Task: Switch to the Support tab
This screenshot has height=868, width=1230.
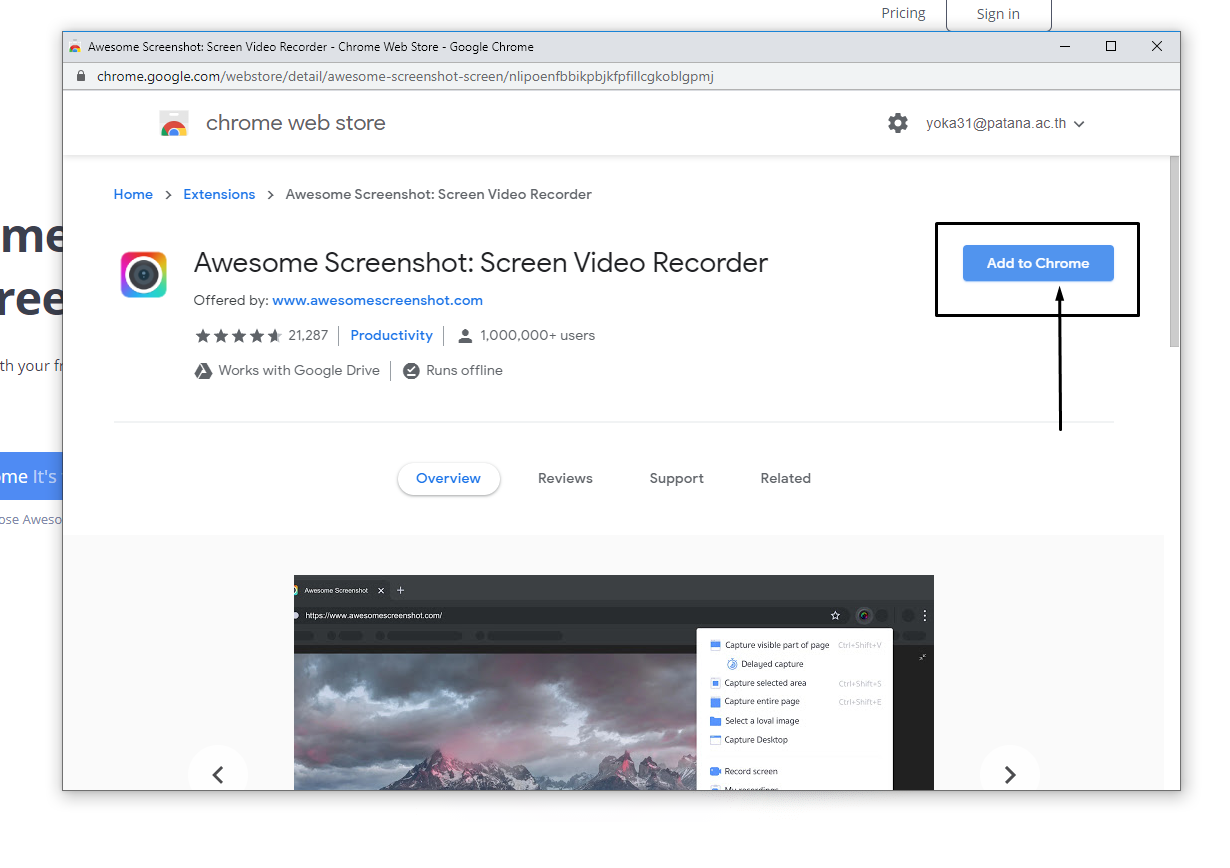Action: tap(676, 478)
